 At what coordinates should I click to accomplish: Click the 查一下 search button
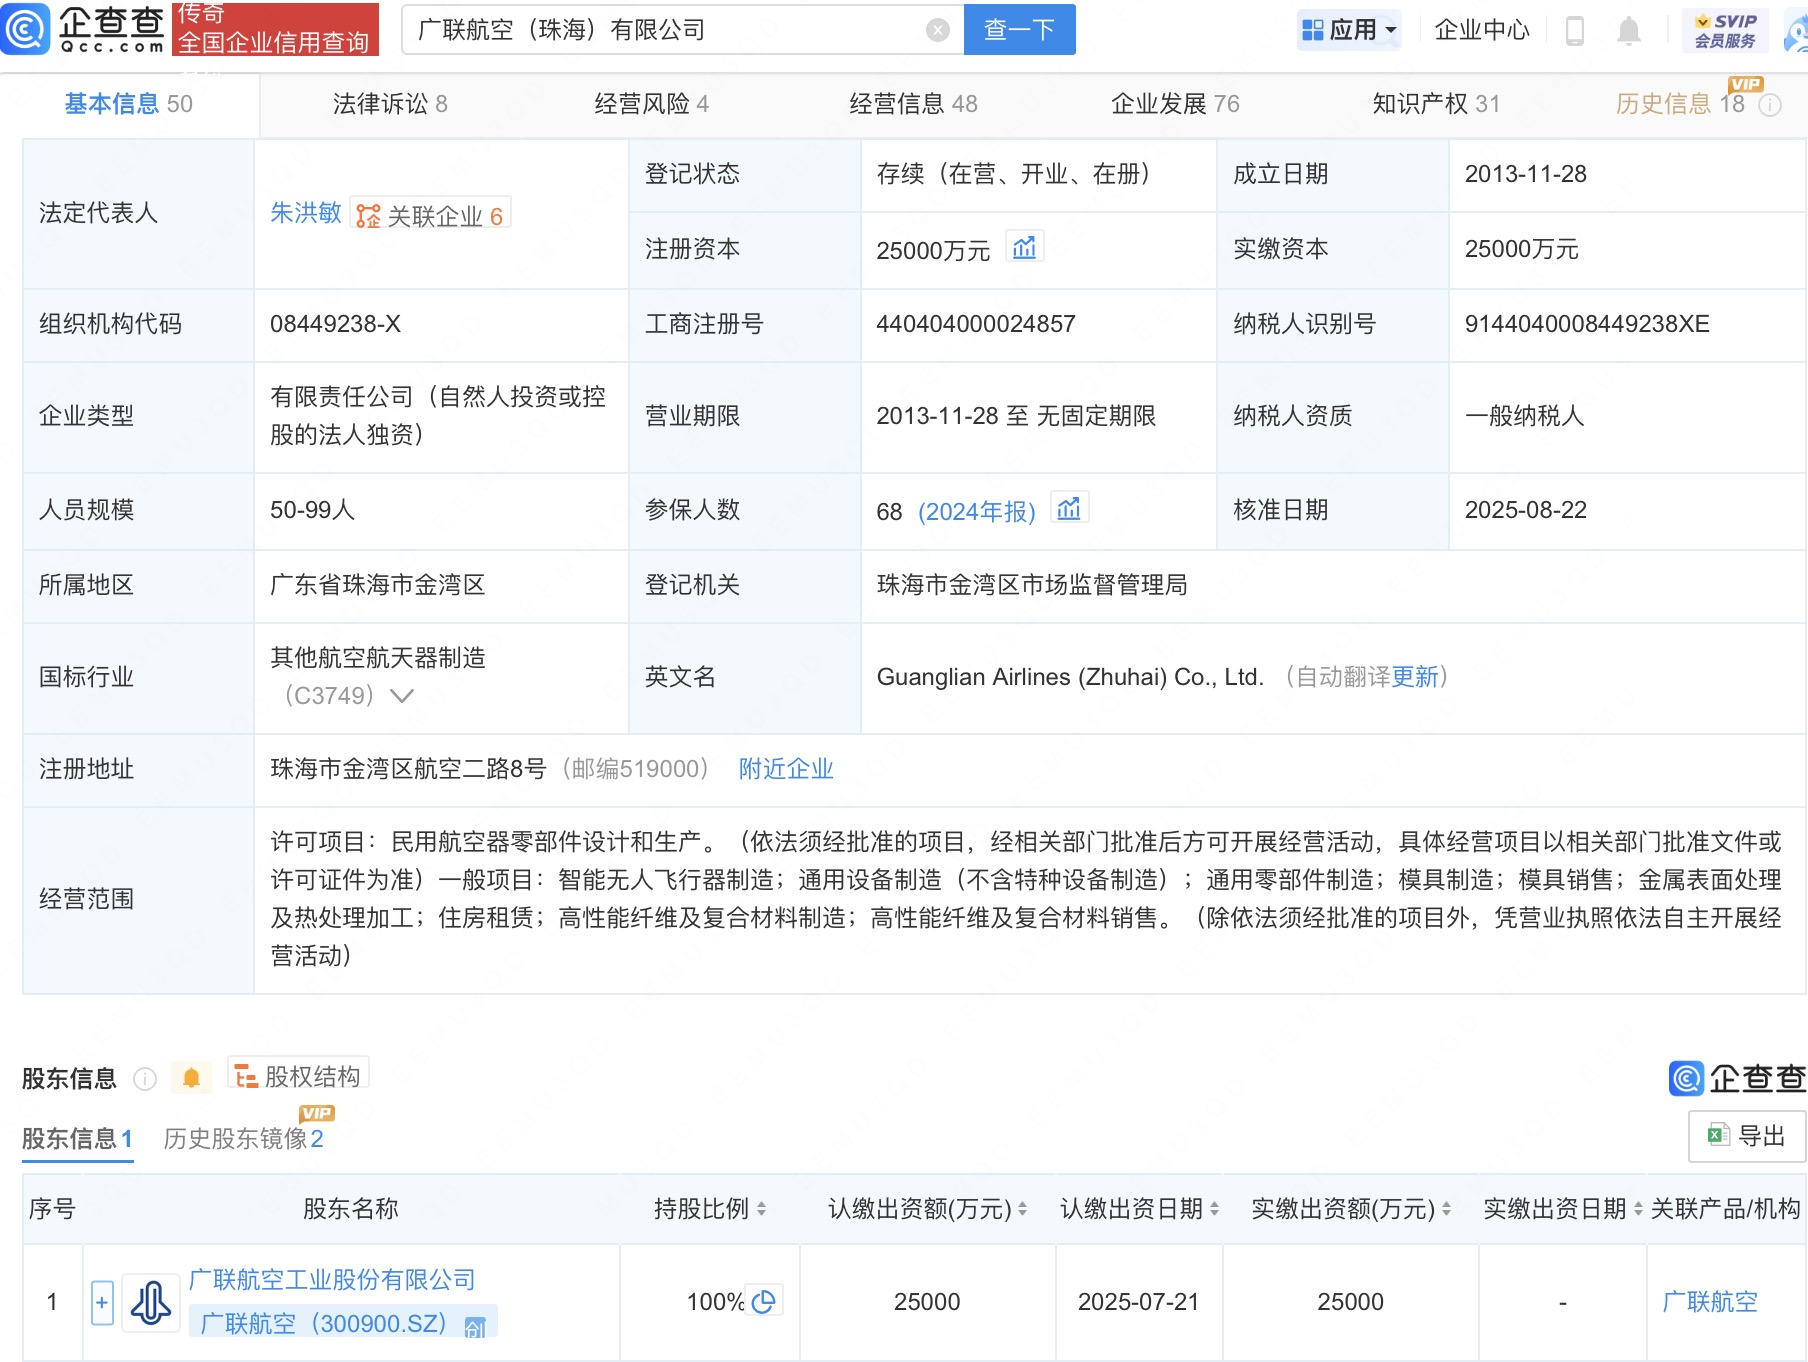(1020, 30)
